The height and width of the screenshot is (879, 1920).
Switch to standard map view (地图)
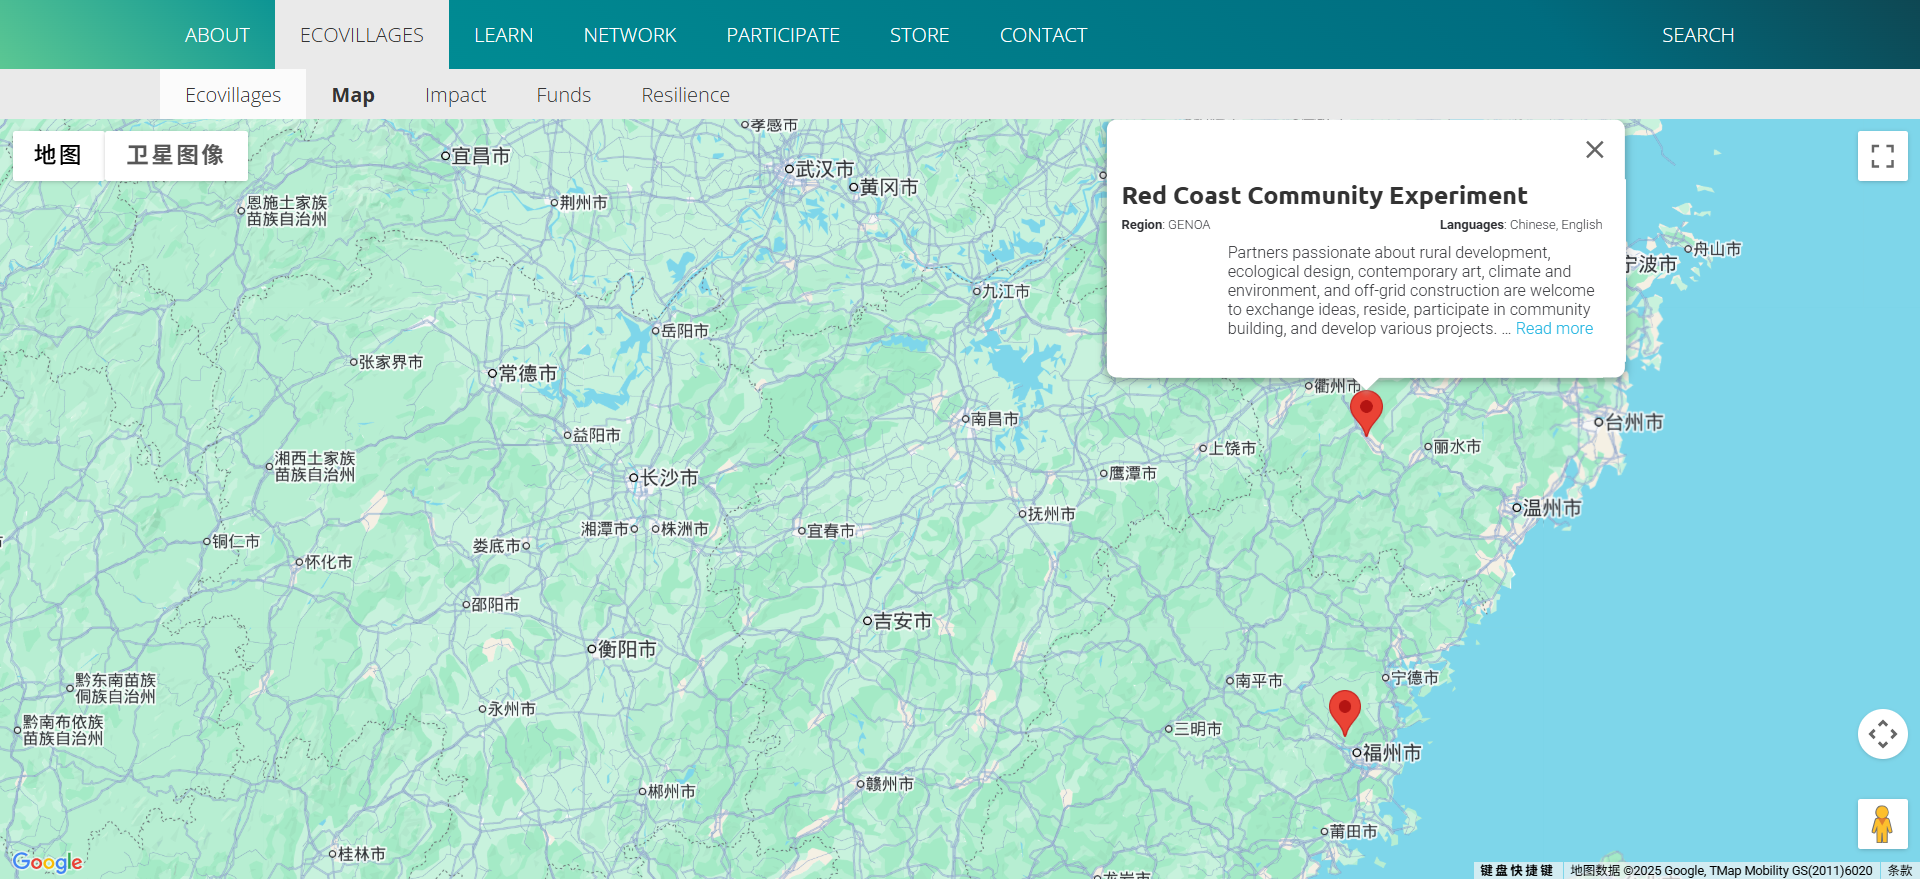coord(58,155)
